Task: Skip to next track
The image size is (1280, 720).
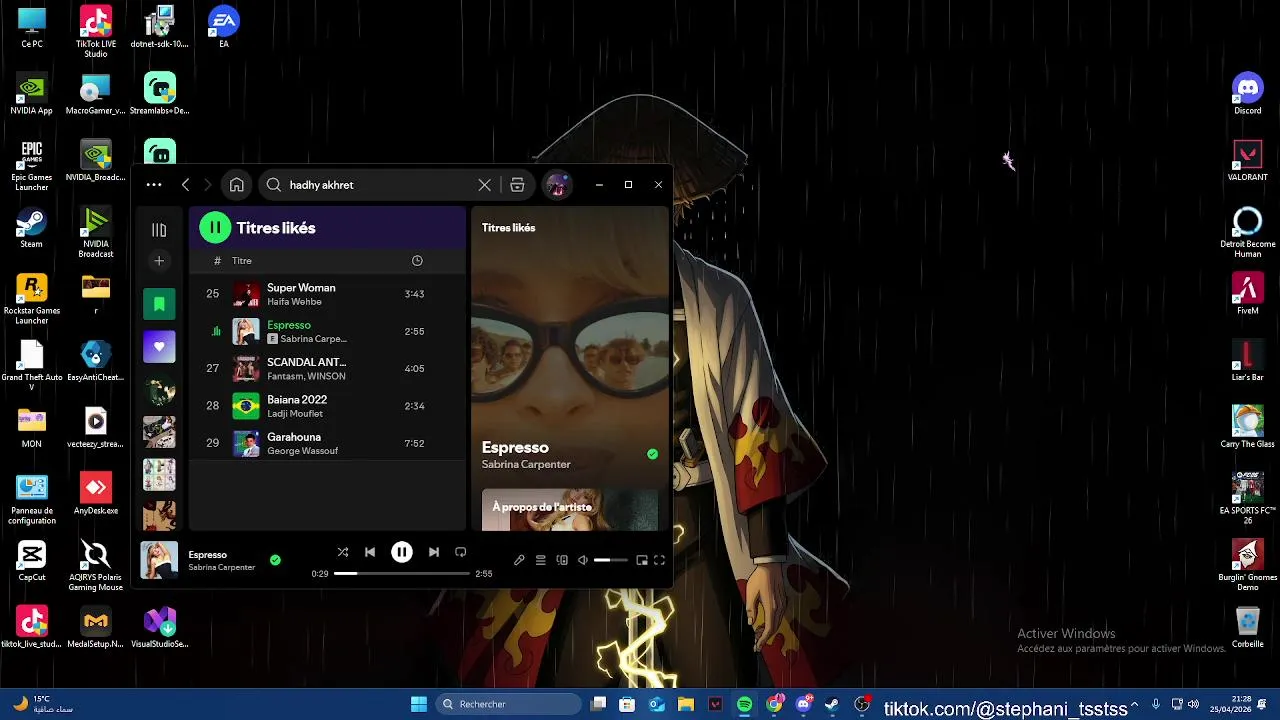Action: click(434, 552)
